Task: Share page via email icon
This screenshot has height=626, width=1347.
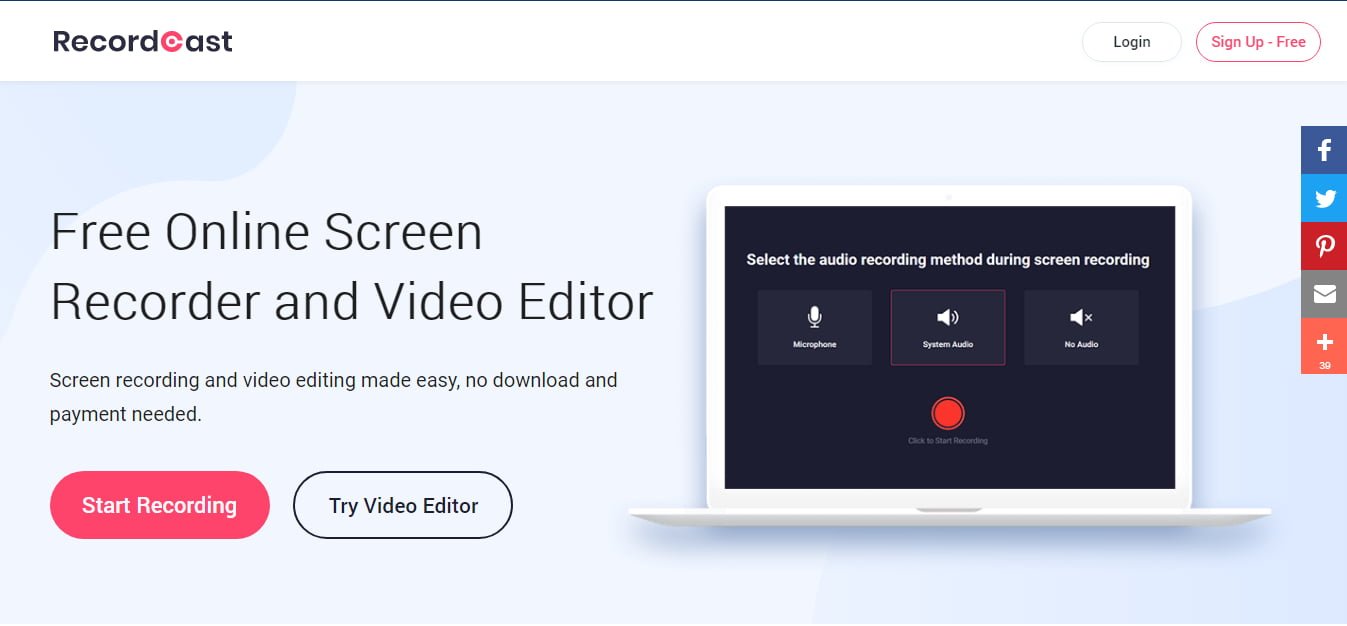Action: point(1324,294)
